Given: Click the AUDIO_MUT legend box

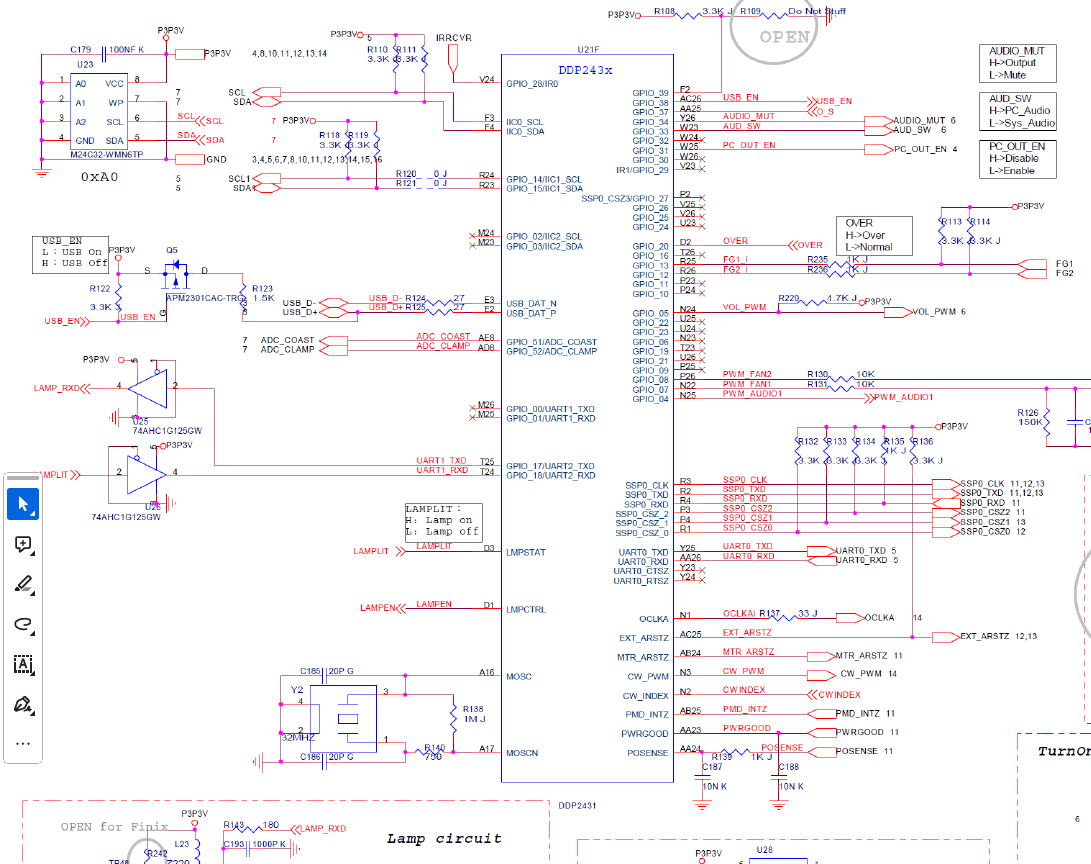Looking at the screenshot, I should [x=1017, y=63].
